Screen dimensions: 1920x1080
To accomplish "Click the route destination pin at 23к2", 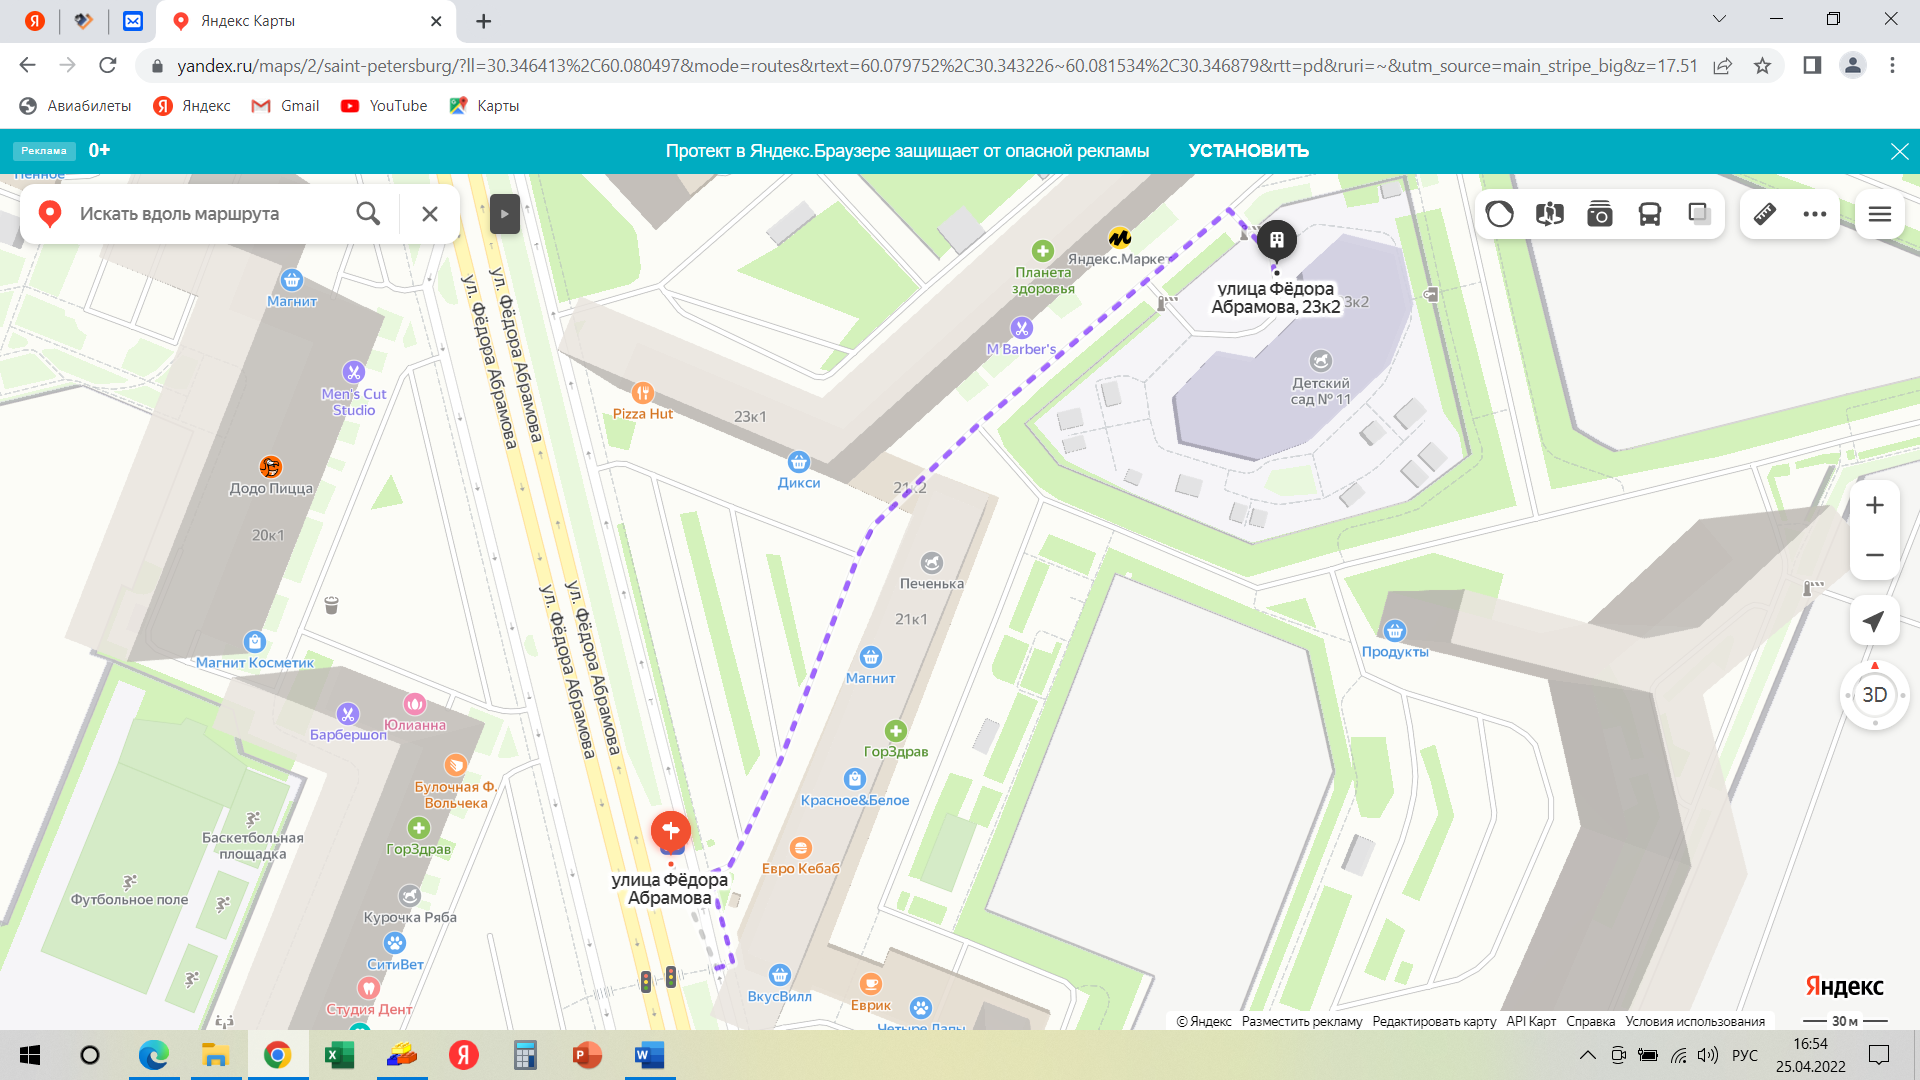I will pyautogui.click(x=1276, y=242).
